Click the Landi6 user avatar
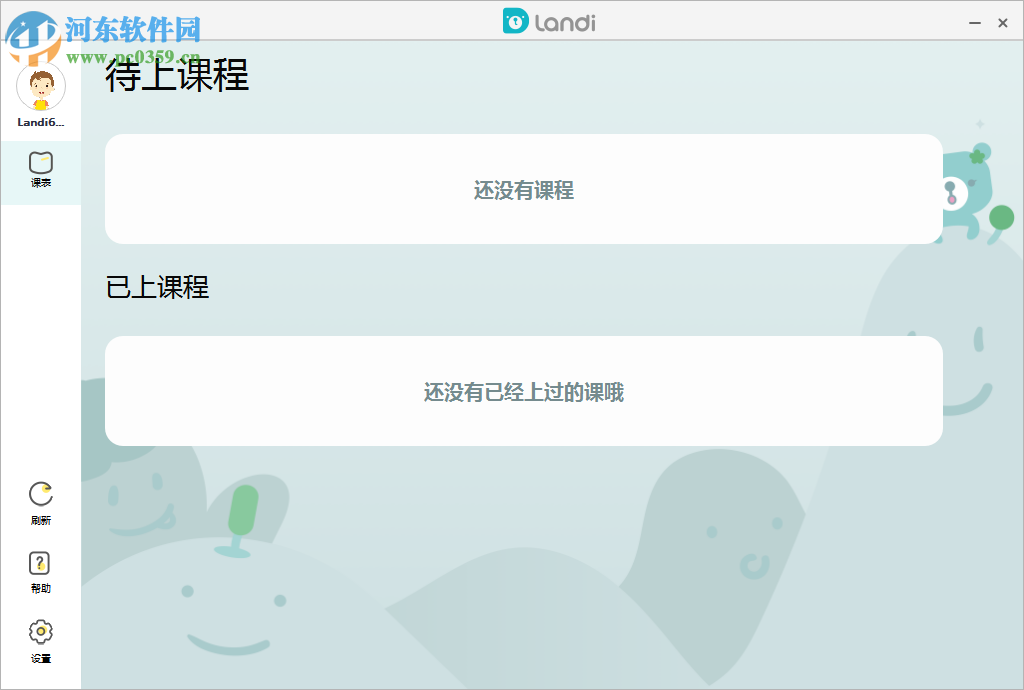Screen dimensions: 1024x690 [40, 88]
